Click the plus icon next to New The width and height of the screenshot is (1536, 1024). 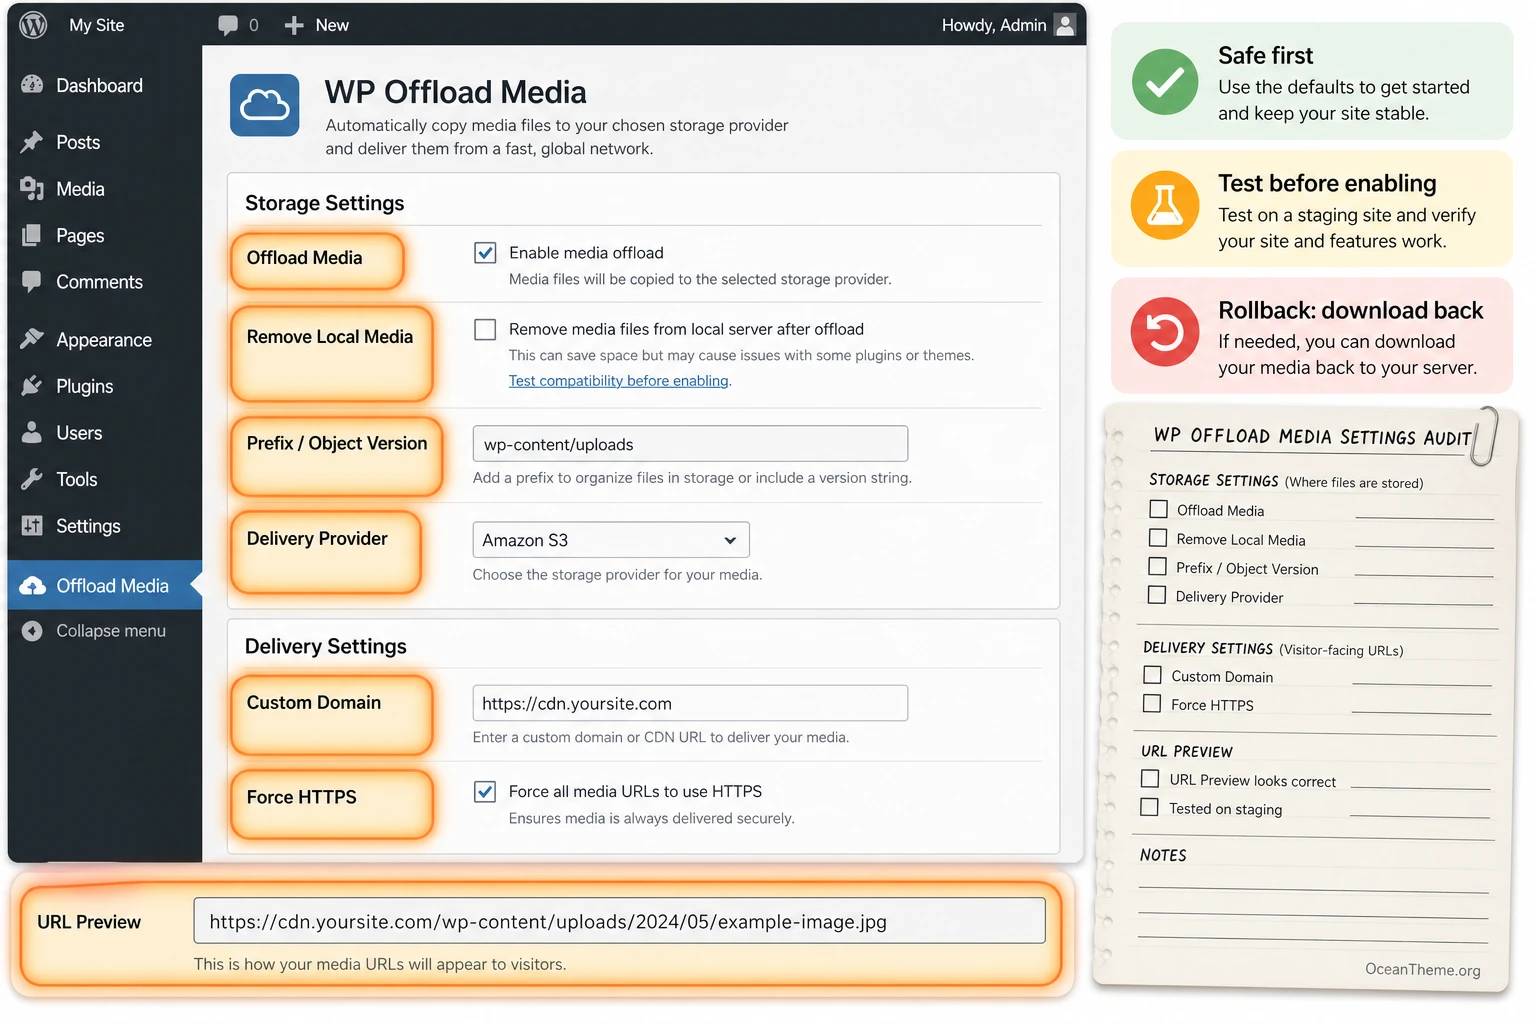point(293,26)
